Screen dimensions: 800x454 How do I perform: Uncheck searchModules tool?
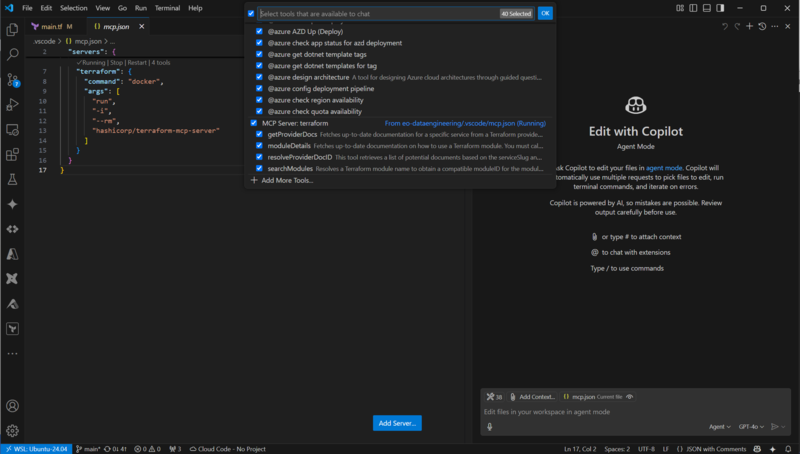tap(259, 168)
